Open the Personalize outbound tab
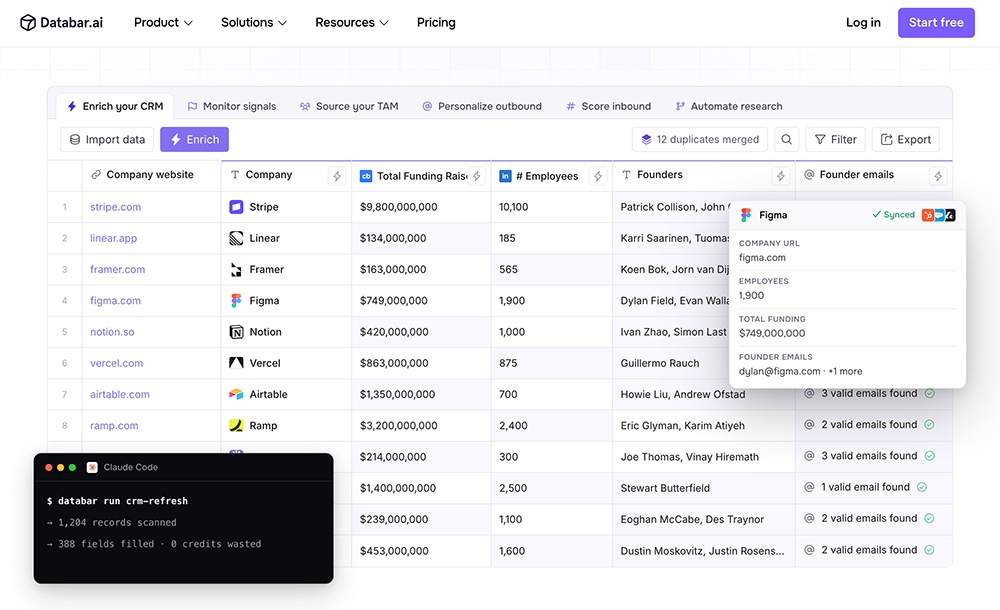Image resolution: width=1000 pixels, height=610 pixels. pyautogui.click(x=482, y=106)
